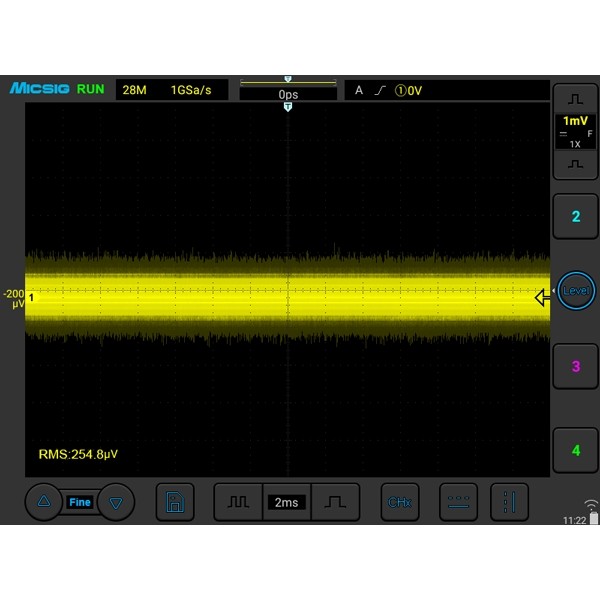600x600 pixels.
Task: Open the horizontal cursor icon
Action: click(458, 502)
